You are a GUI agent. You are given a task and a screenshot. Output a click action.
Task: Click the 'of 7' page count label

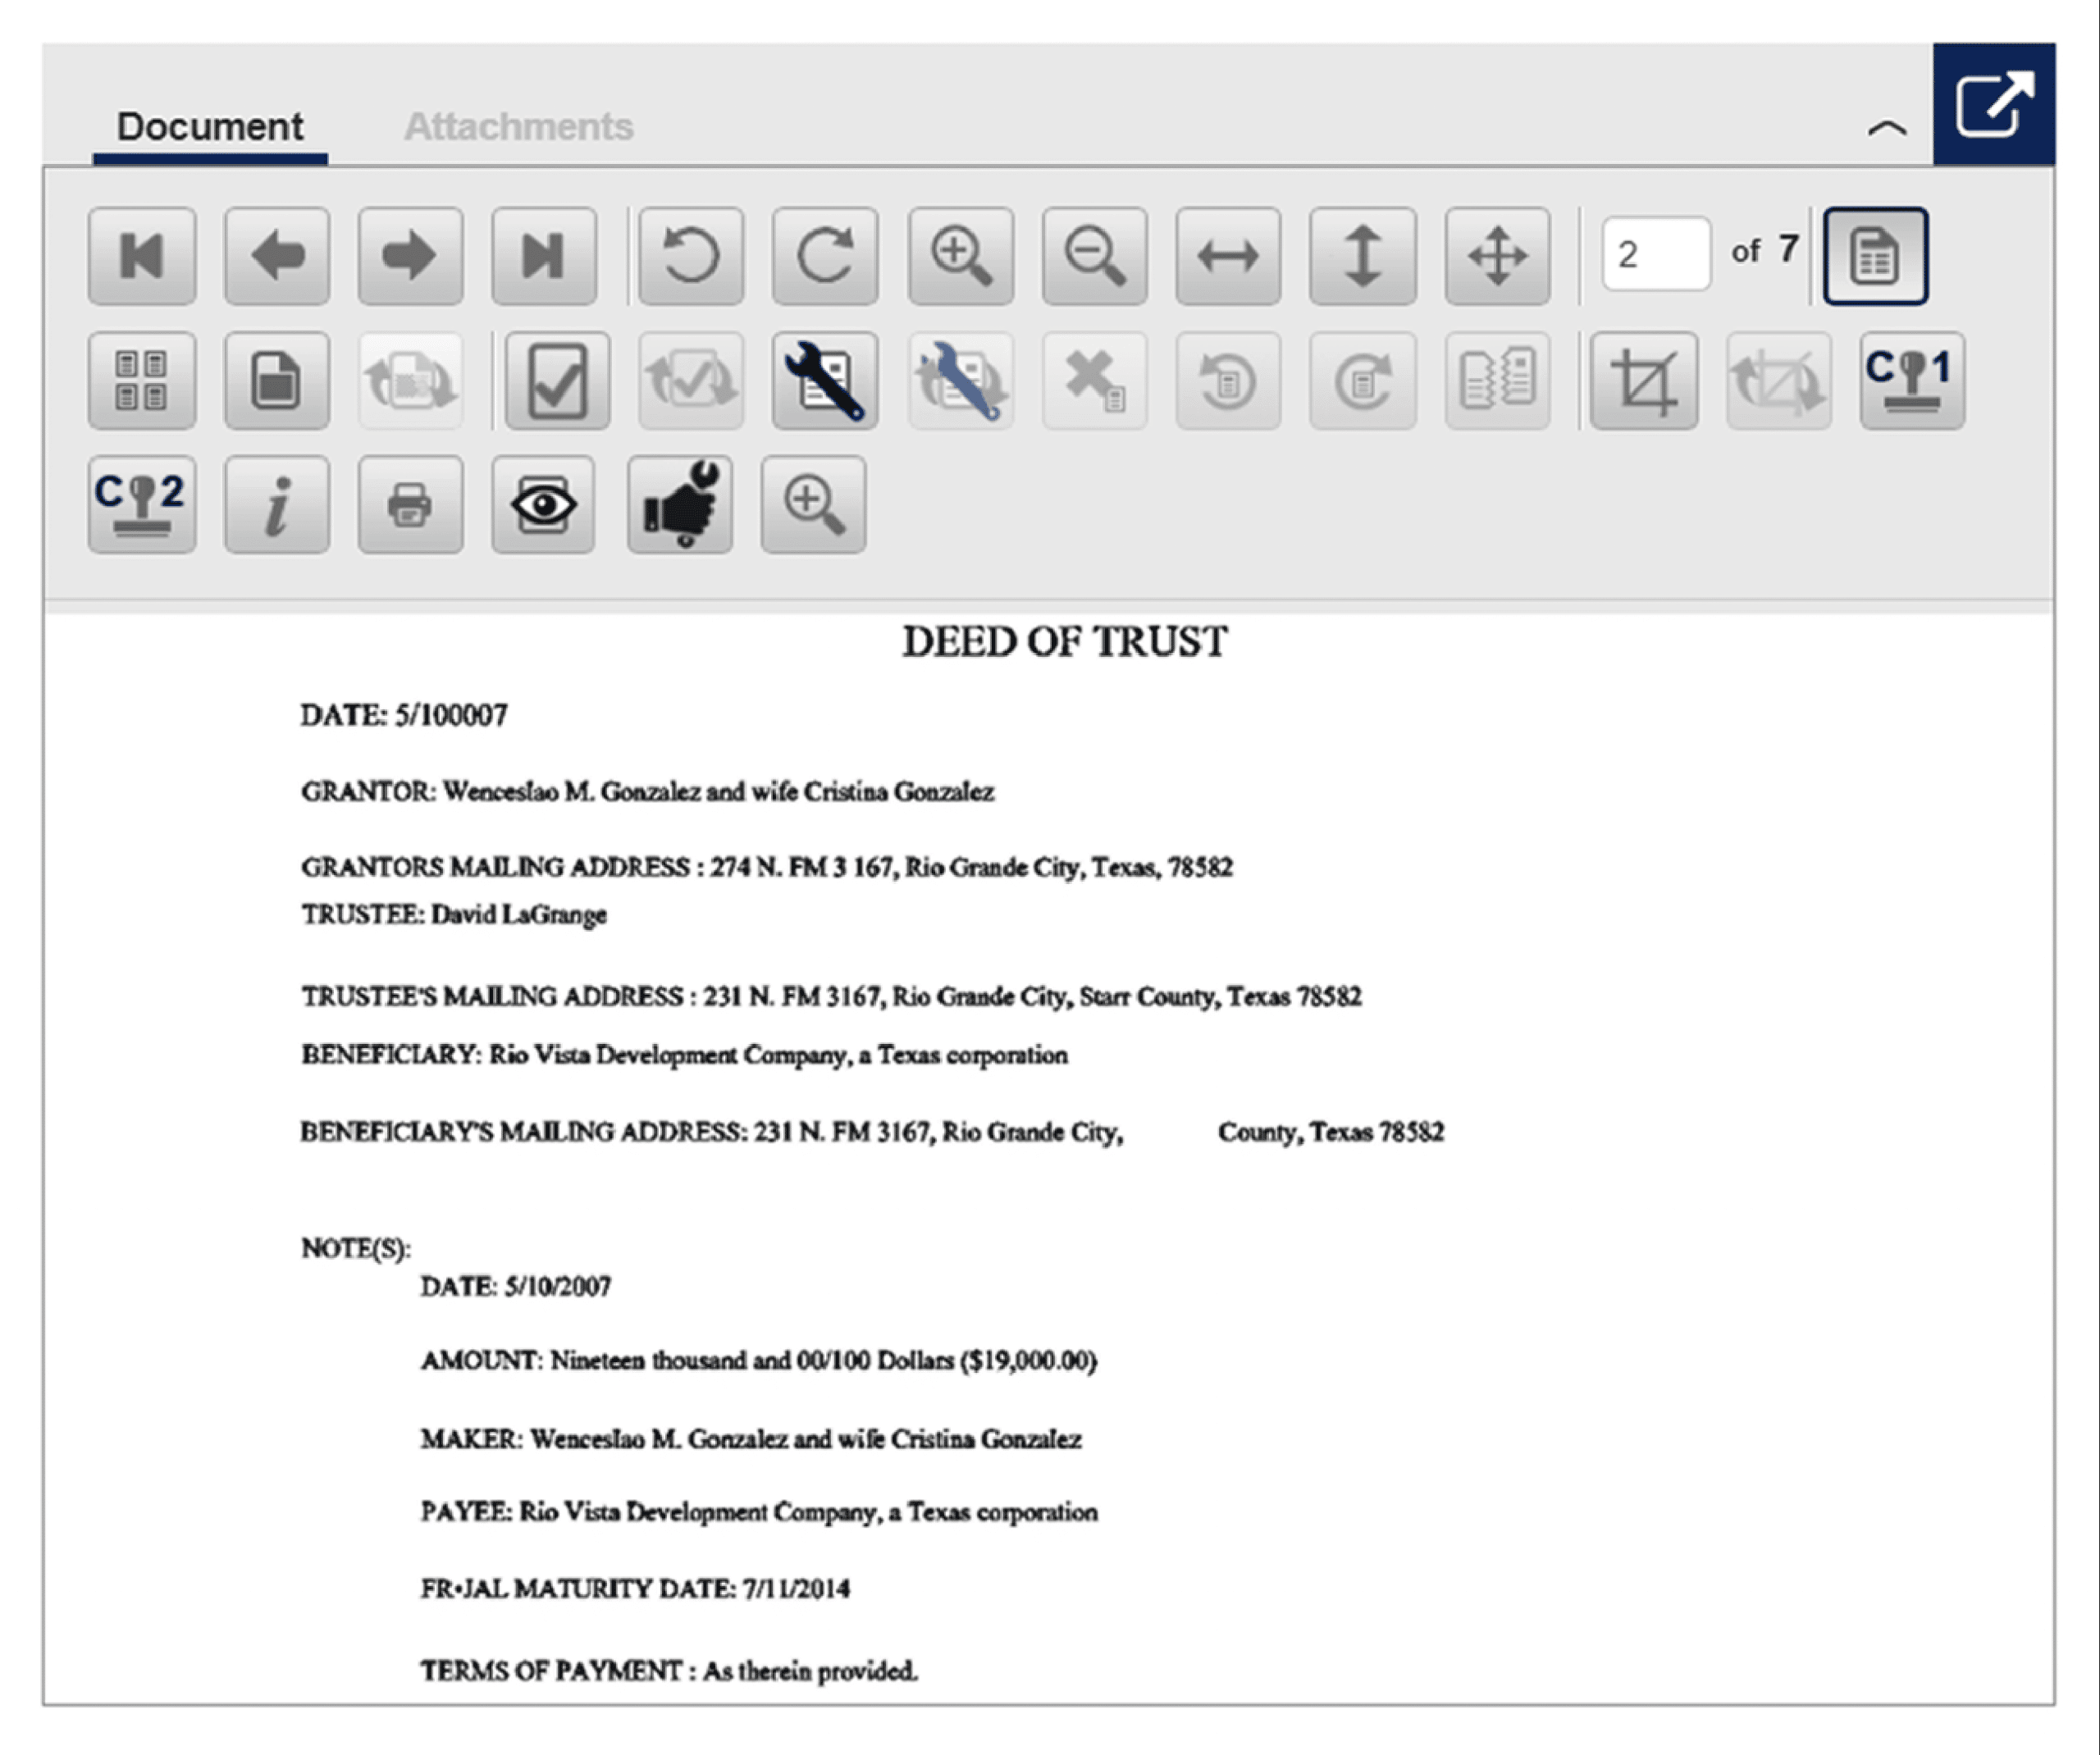pyautogui.click(x=1765, y=250)
